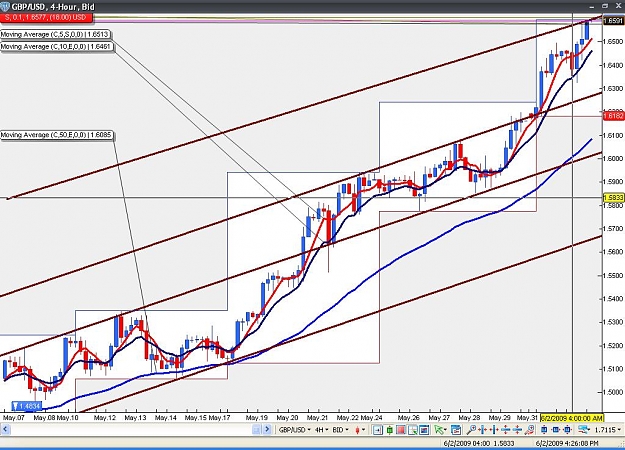Click the Moving Average (C,50,E,0,0) label
Image resolution: width=625 pixels, height=450 pixels.
tap(56, 135)
